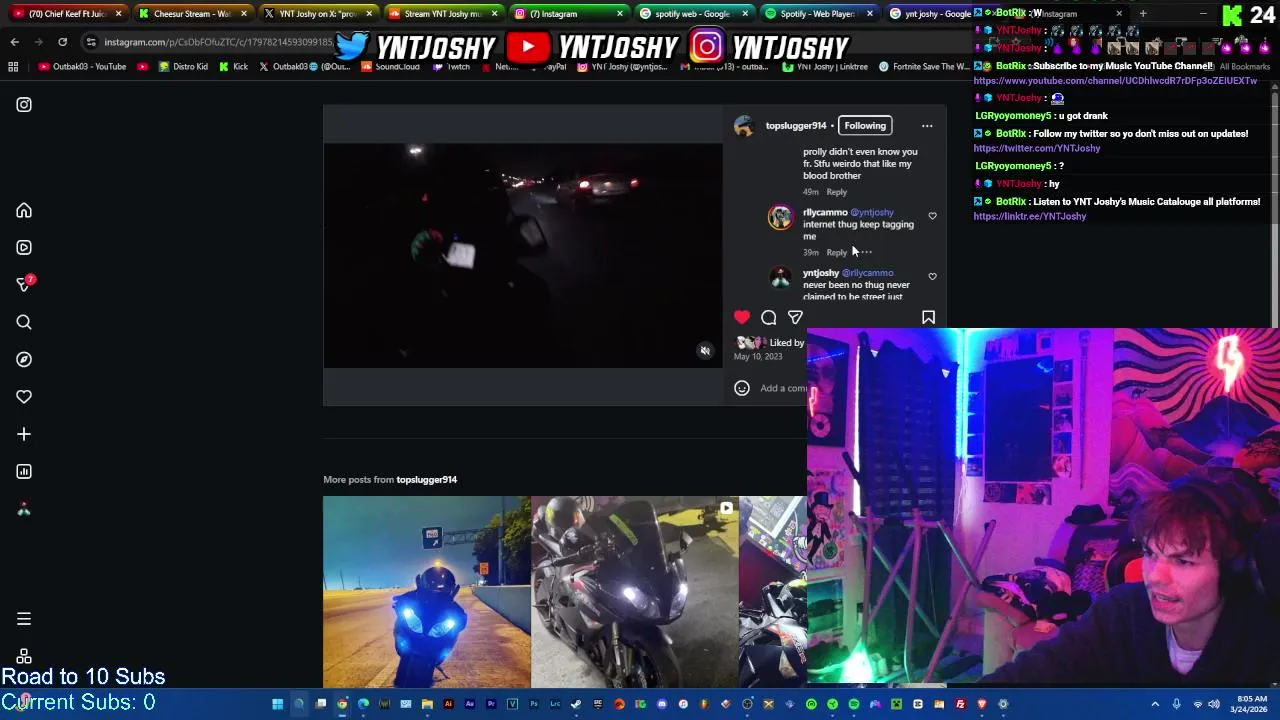Toggle video sound with the mute icon
This screenshot has width=1280, height=720.
point(705,351)
